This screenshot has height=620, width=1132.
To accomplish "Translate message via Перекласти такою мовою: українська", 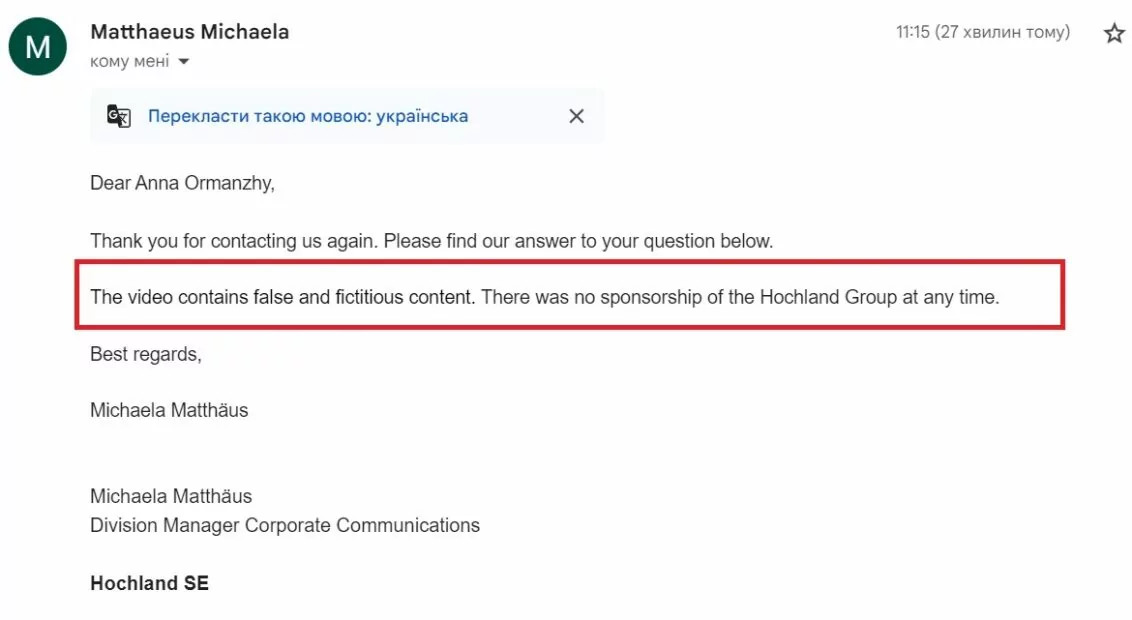I will point(308,116).
